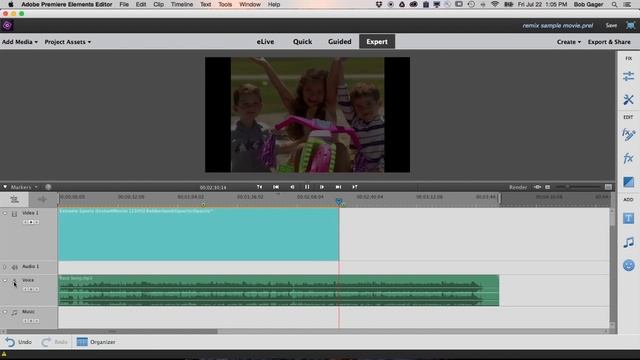Open the Transitions panel icon
The width and height of the screenshot is (640, 360).
pos(629,182)
